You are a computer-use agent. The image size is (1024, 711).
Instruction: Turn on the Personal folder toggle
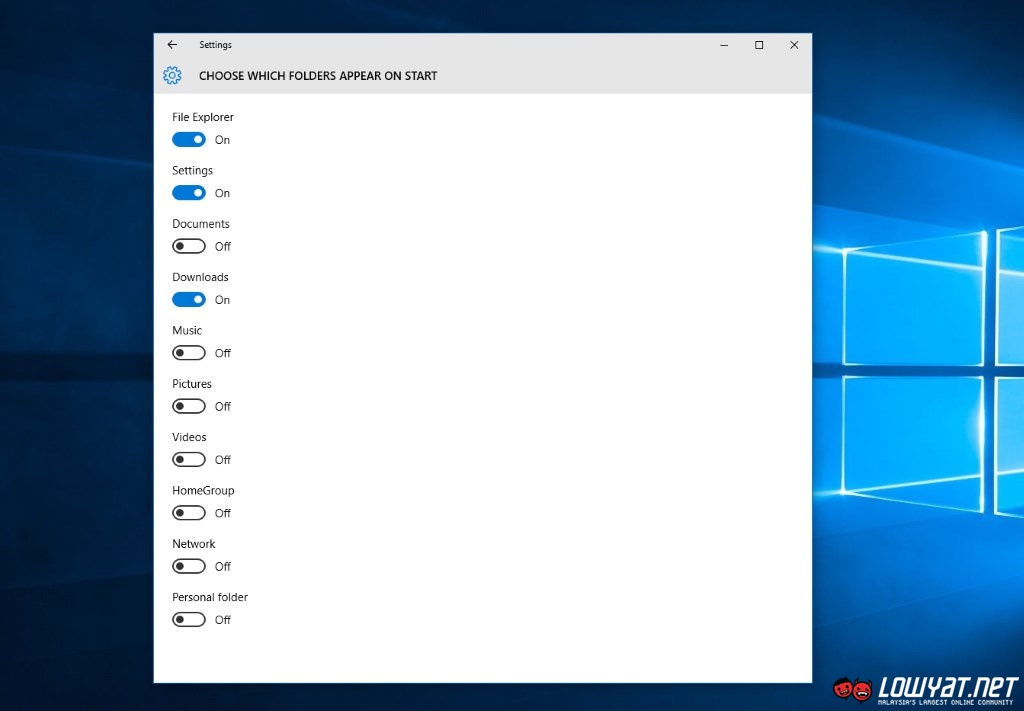click(x=189, y=620)
